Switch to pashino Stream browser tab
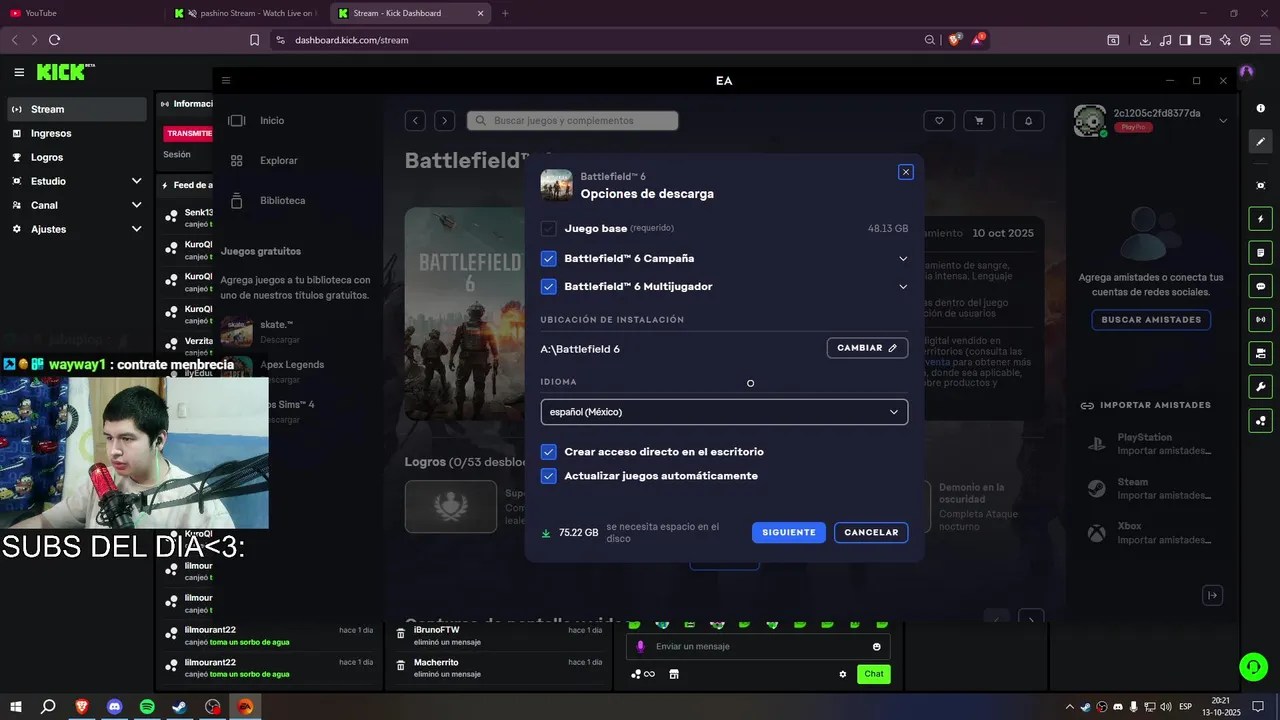 247,13
